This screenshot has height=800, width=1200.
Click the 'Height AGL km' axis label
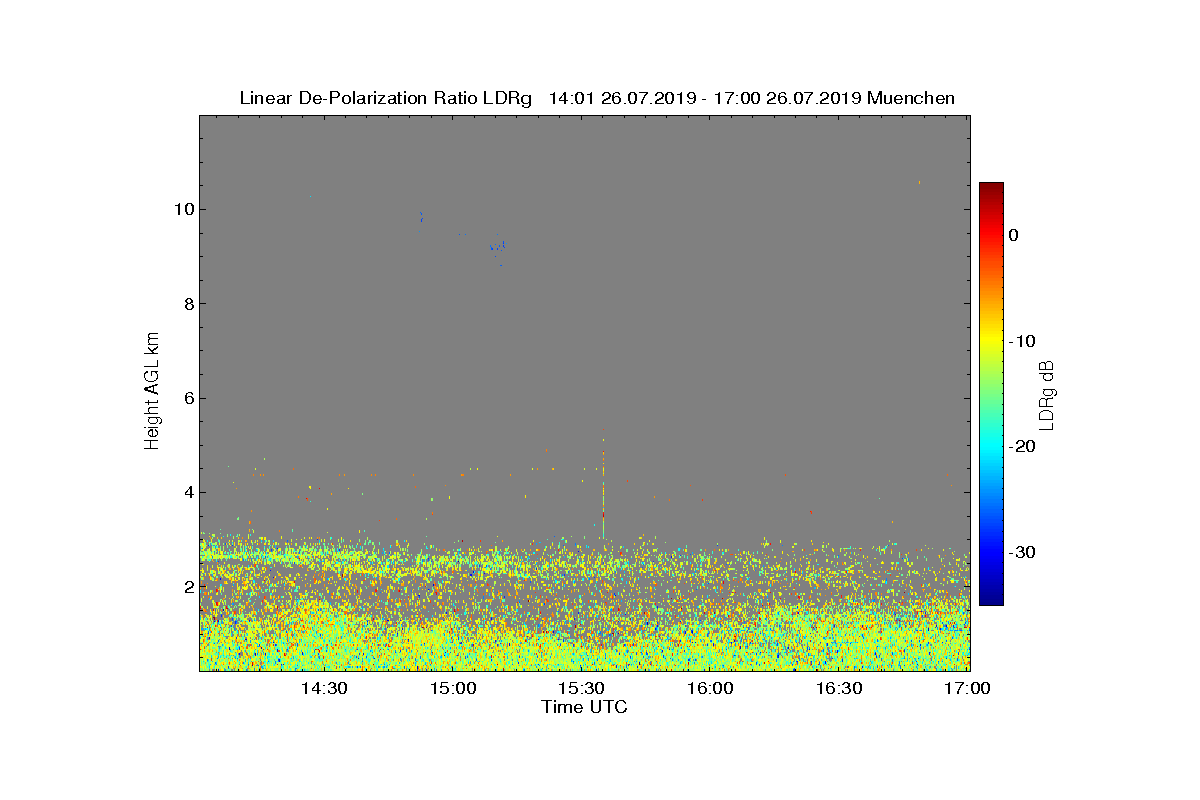click(152, 392)
